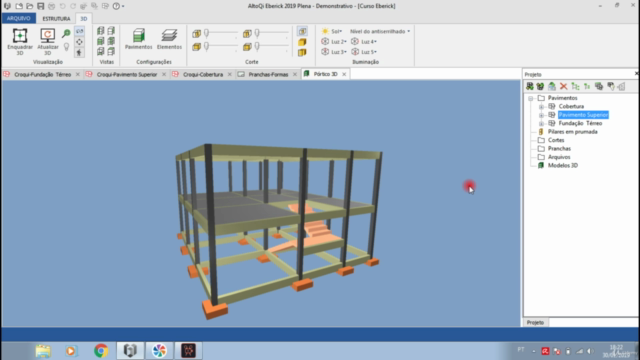Open the Nível do antisserrilhado dropdown
The height and width of the screenshot is (360, 640).
pyautogui.click(x=380, y=31)
